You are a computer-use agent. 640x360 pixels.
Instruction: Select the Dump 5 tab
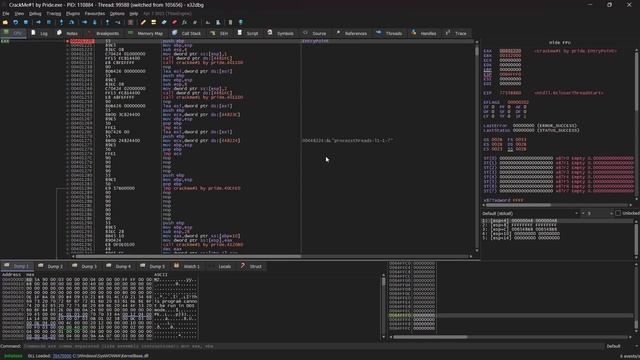(153, 266)
